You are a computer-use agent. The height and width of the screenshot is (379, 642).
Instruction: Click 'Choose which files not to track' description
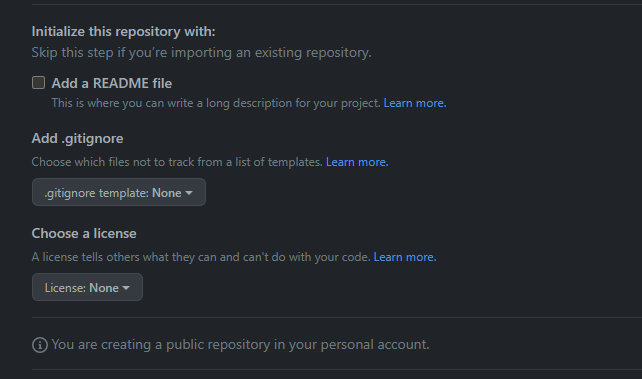click(177, 162)
